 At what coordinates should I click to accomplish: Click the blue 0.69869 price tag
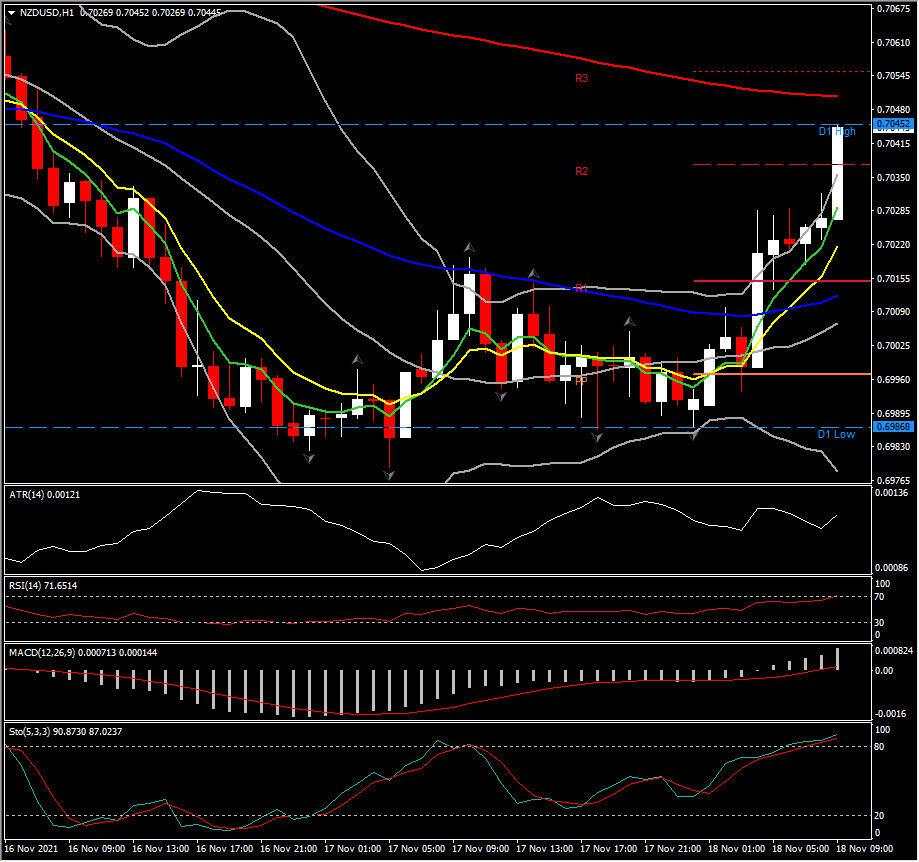pos(893,427)
